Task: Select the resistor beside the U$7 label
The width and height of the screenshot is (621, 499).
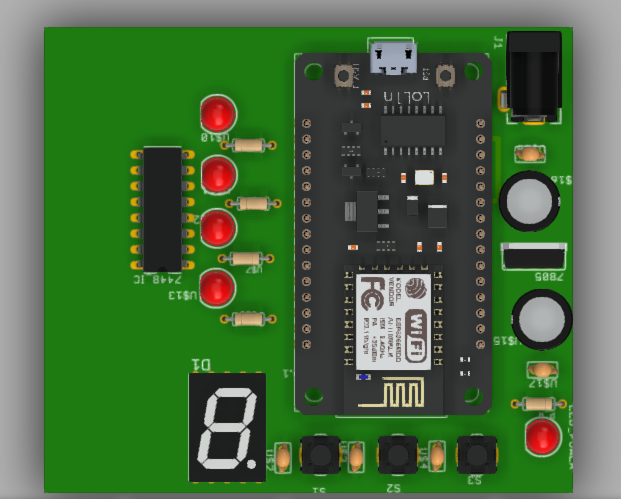Action: (x=246, y=259)
